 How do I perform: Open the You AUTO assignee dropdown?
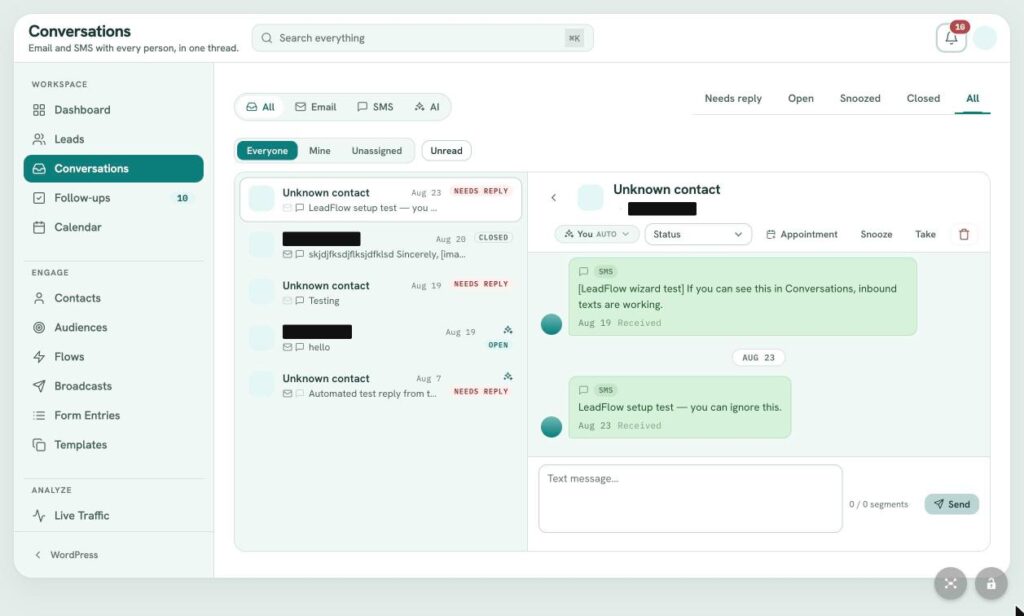click(x=597, y=234)
